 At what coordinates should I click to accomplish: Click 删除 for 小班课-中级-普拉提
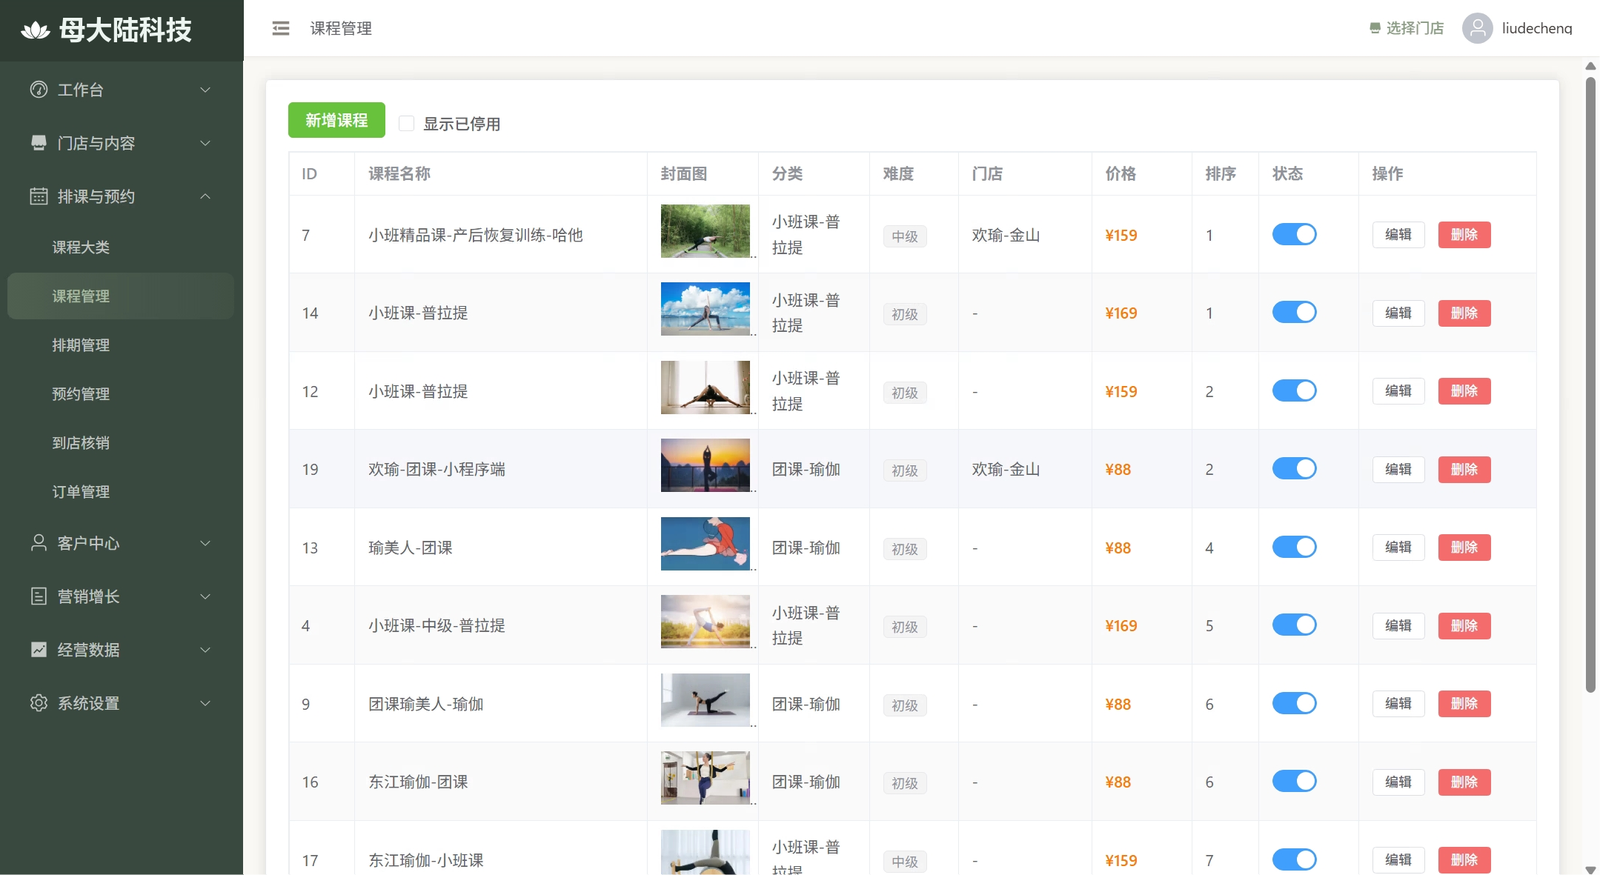click(1464, 626)
